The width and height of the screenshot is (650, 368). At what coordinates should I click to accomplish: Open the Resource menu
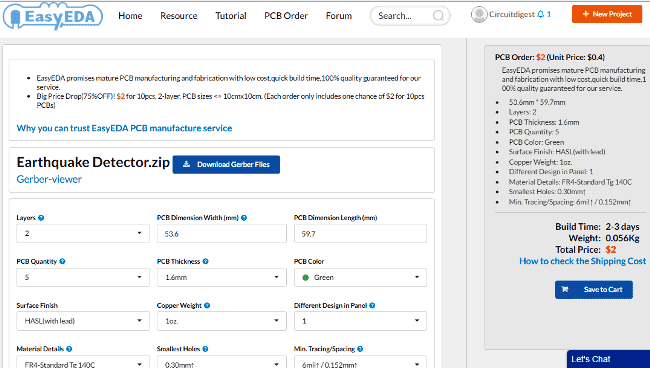[179, 16]
